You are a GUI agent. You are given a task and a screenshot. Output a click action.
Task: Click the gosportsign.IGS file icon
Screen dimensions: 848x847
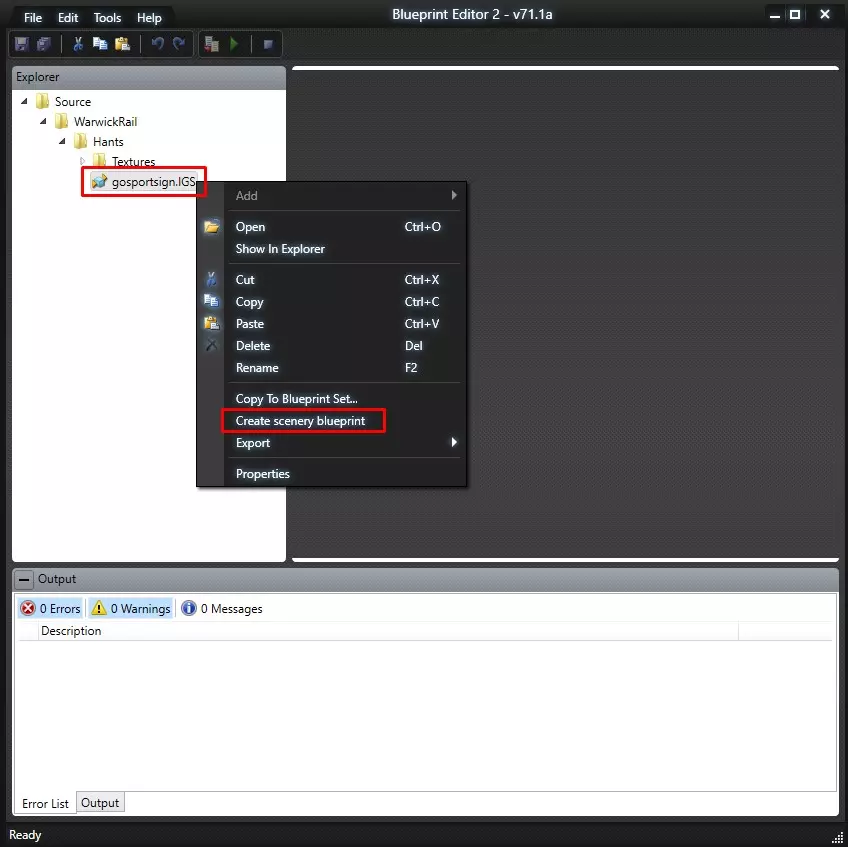tap(100, 181)
